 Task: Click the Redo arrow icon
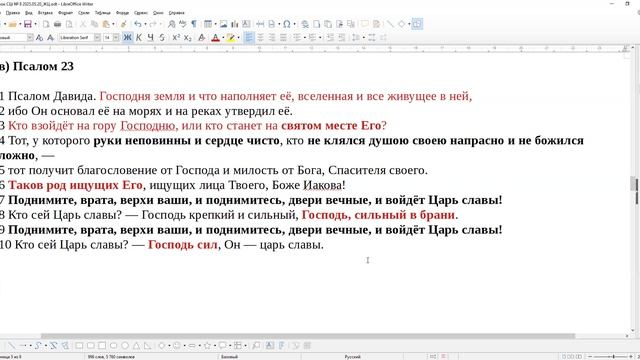coord(153,24)
